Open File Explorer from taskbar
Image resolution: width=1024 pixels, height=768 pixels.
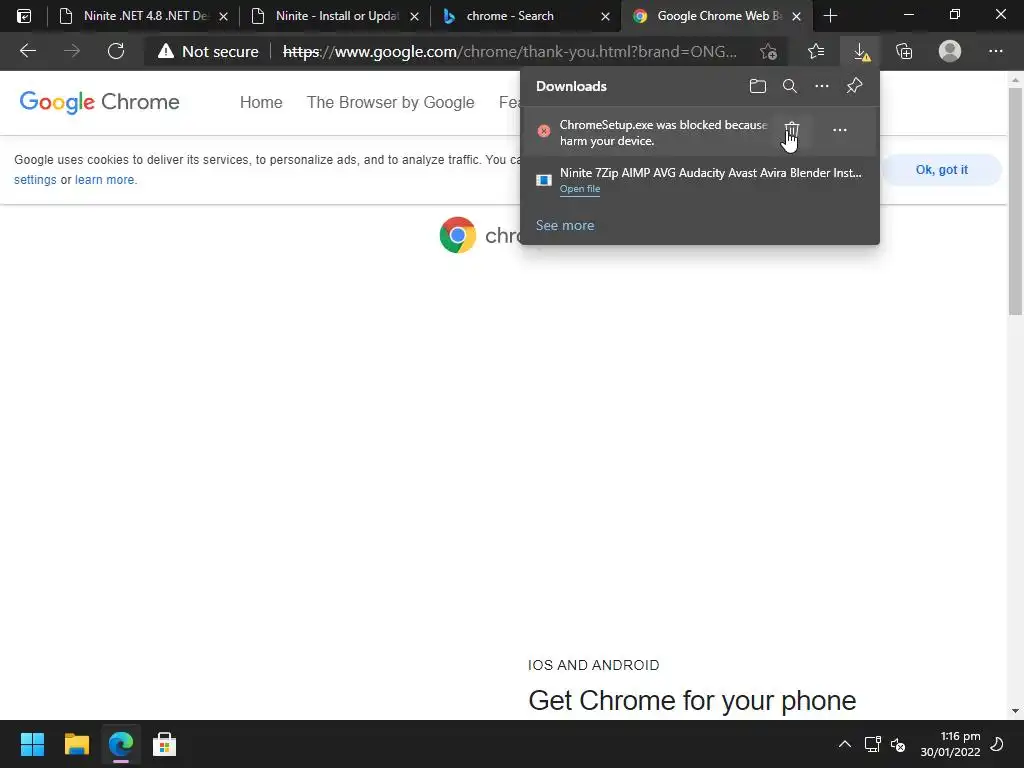(76, 744)
